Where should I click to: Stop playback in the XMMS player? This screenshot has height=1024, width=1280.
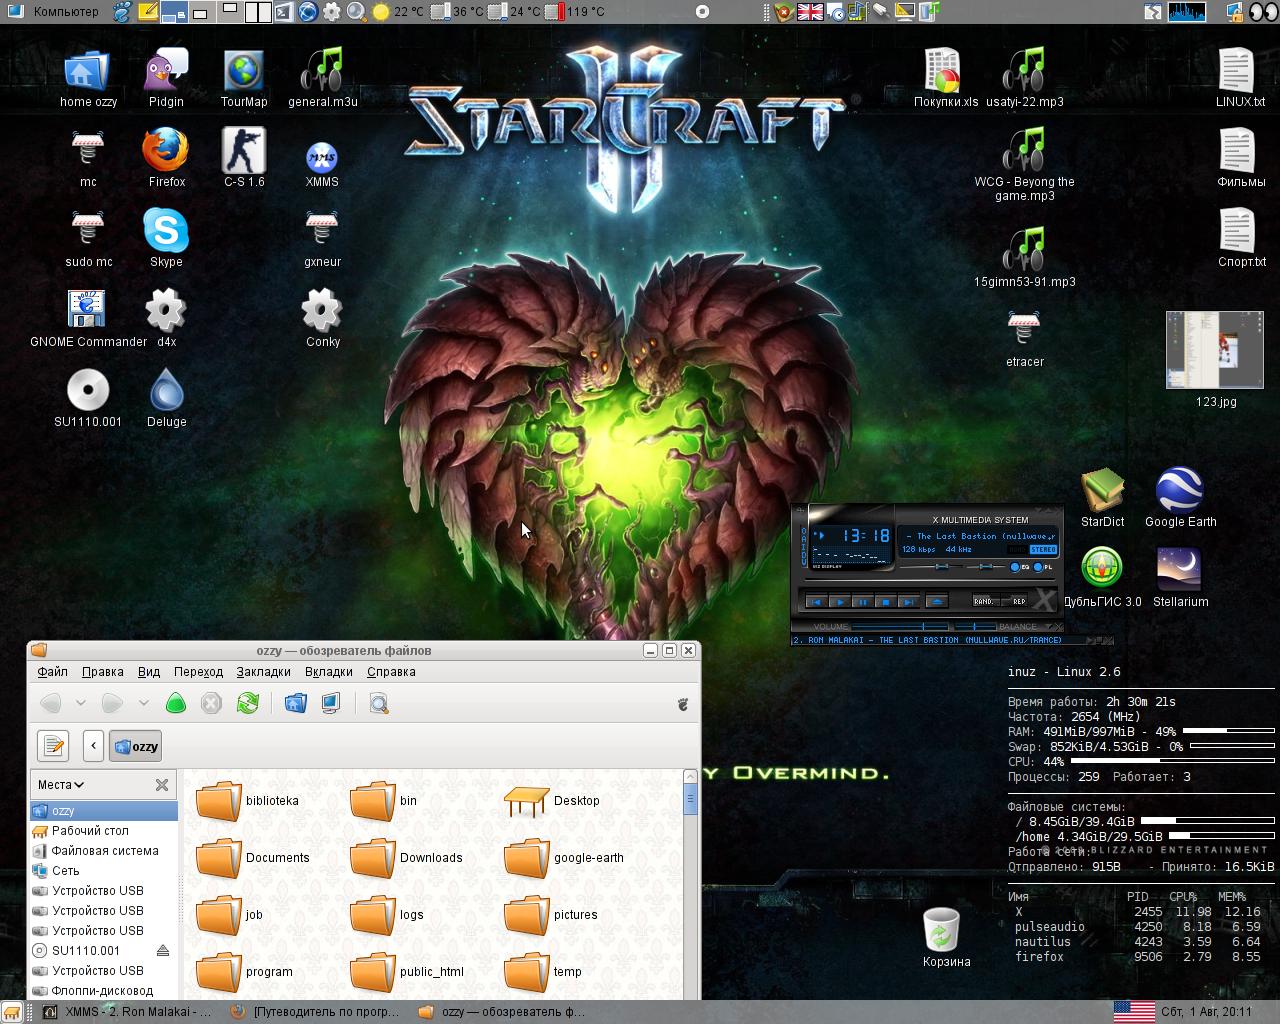886,602
